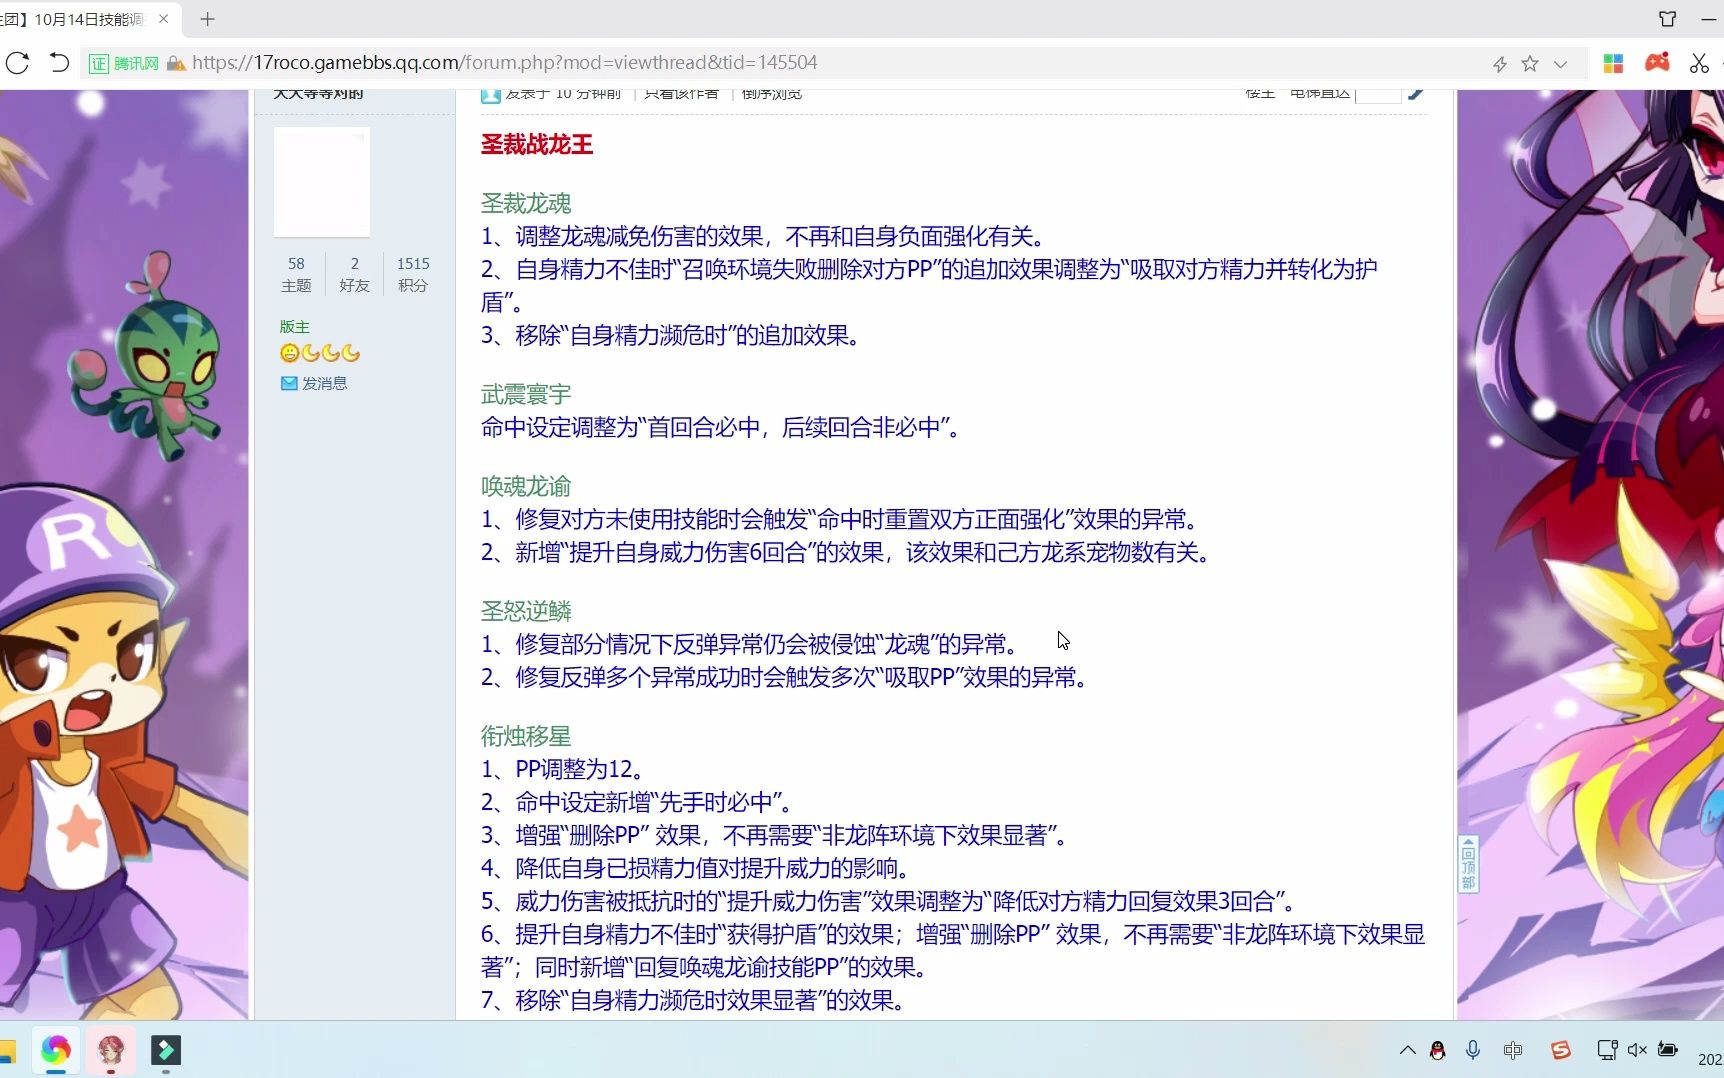Open the poster's avatar image
Screen dimensions: 1724x1078
click(322, 182)
